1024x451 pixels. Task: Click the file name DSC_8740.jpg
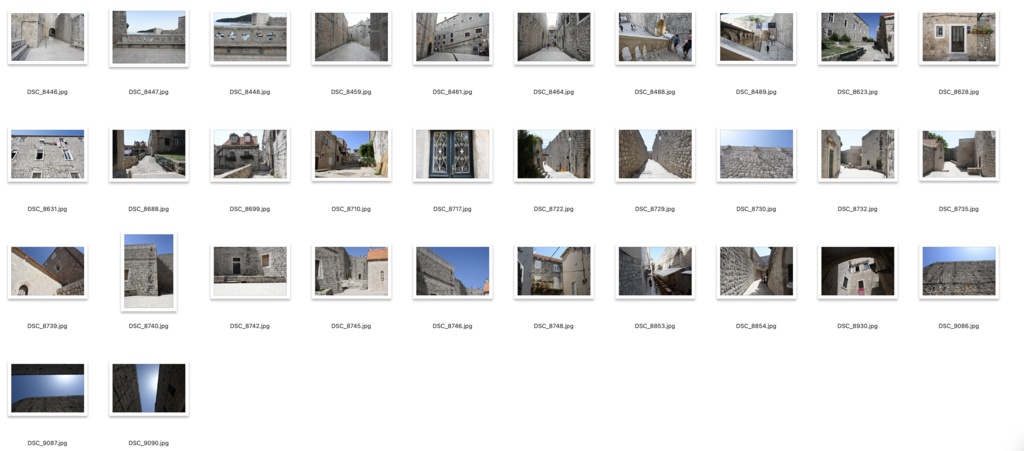coord(148,326)
